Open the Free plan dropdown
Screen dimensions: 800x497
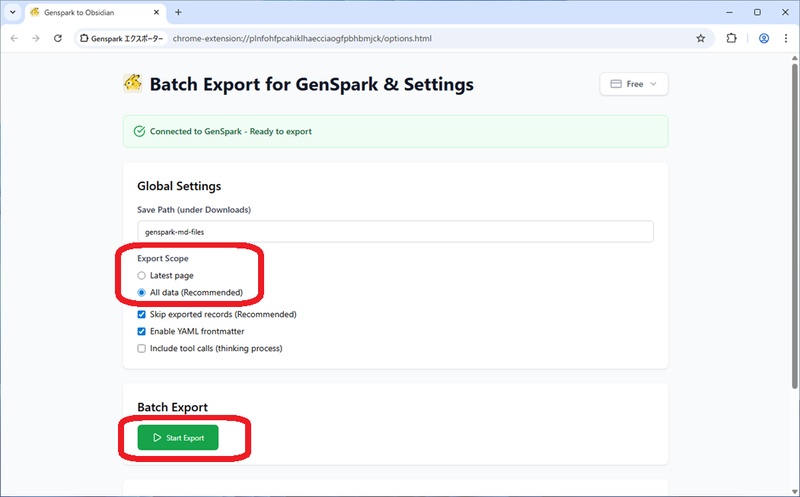[634, 84]
